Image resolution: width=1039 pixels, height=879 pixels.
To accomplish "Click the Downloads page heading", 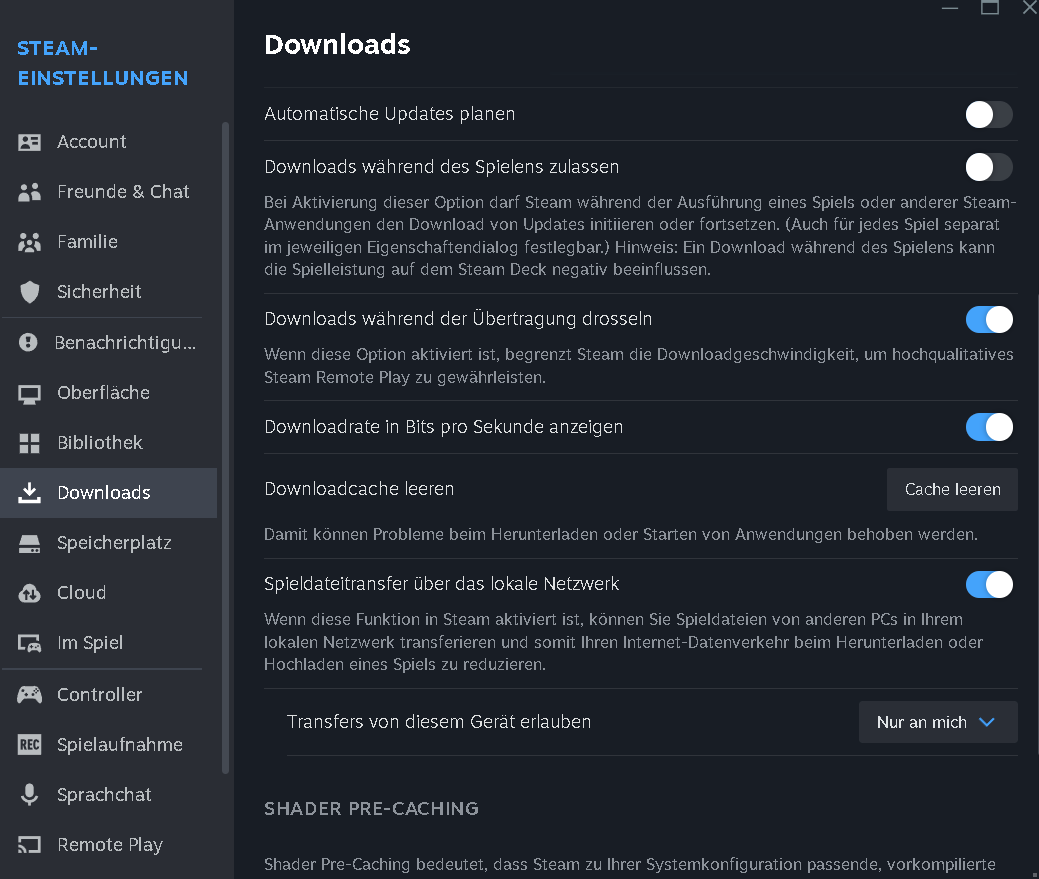I will tap(337, 45).
